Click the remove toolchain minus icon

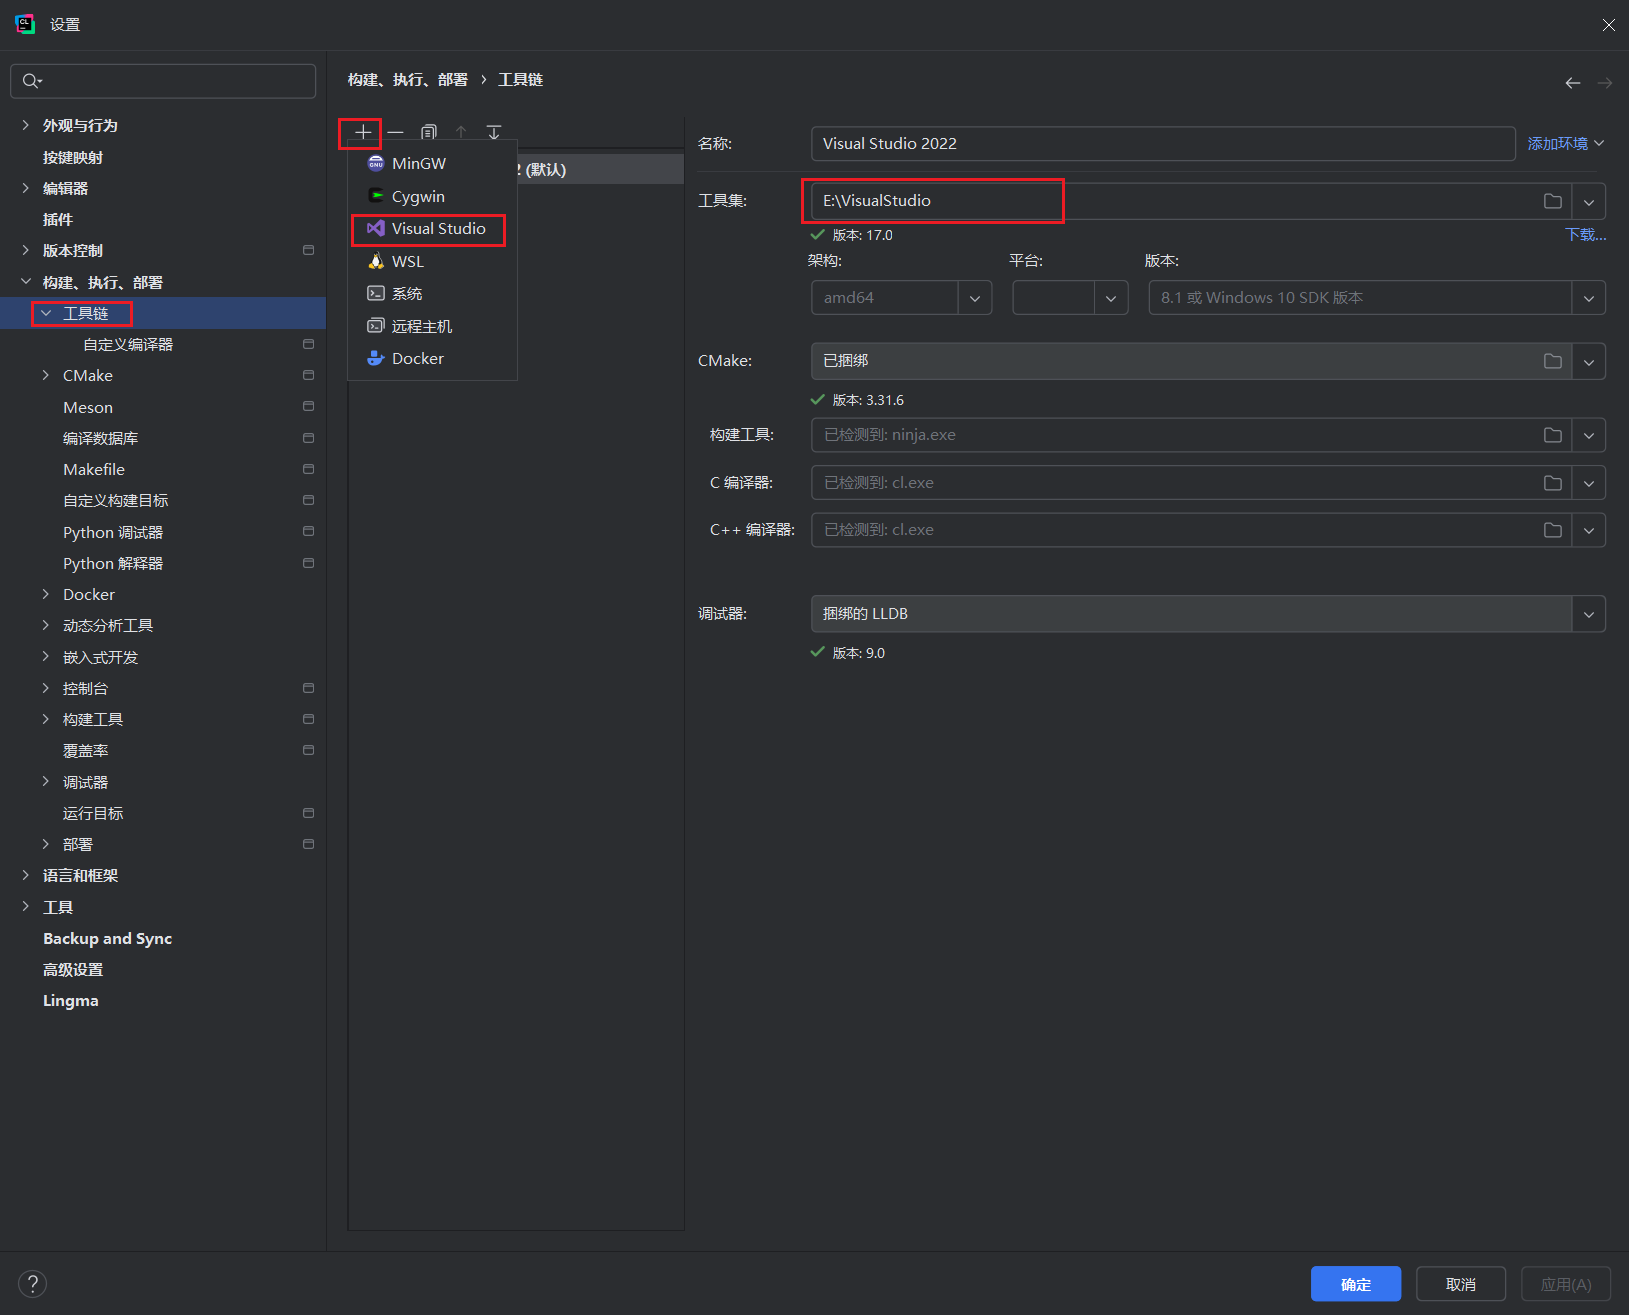396,132
